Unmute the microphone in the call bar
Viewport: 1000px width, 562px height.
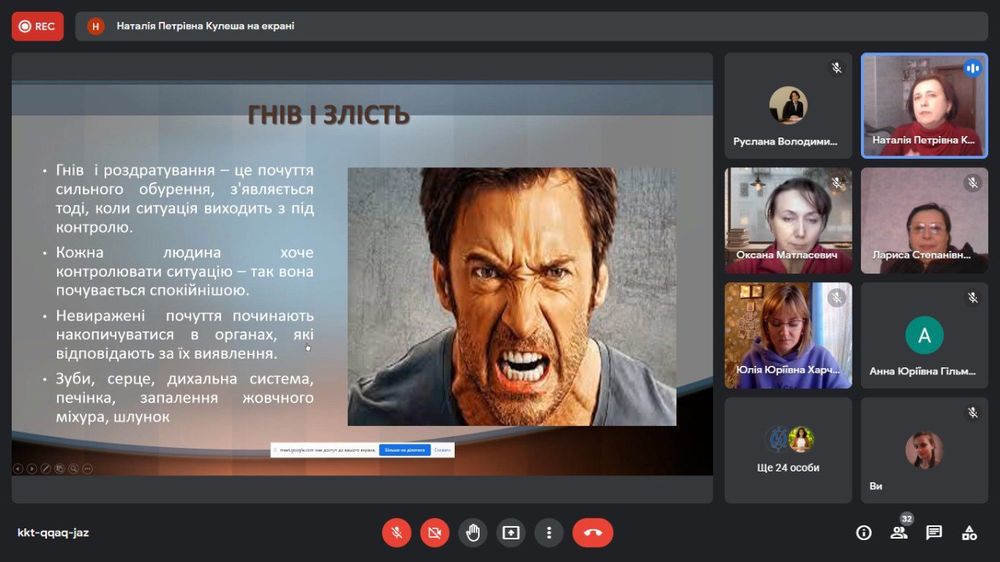click(397, 533)
